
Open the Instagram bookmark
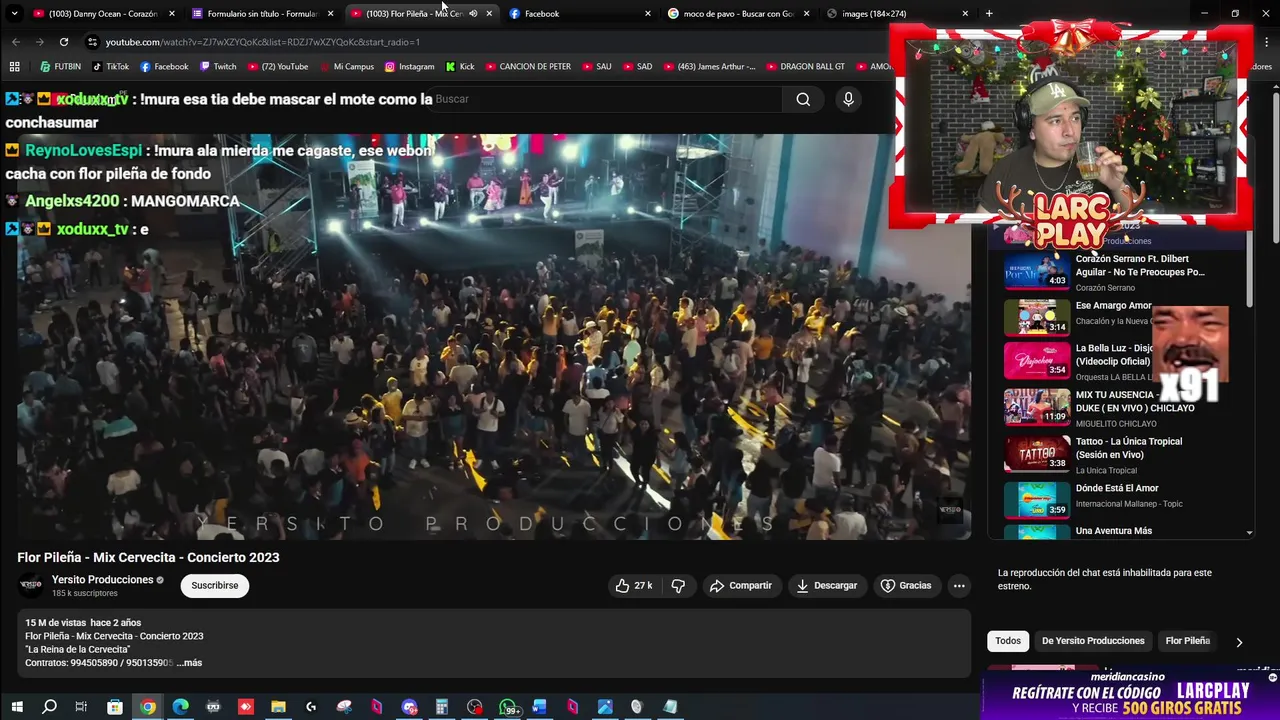[409, 66]
